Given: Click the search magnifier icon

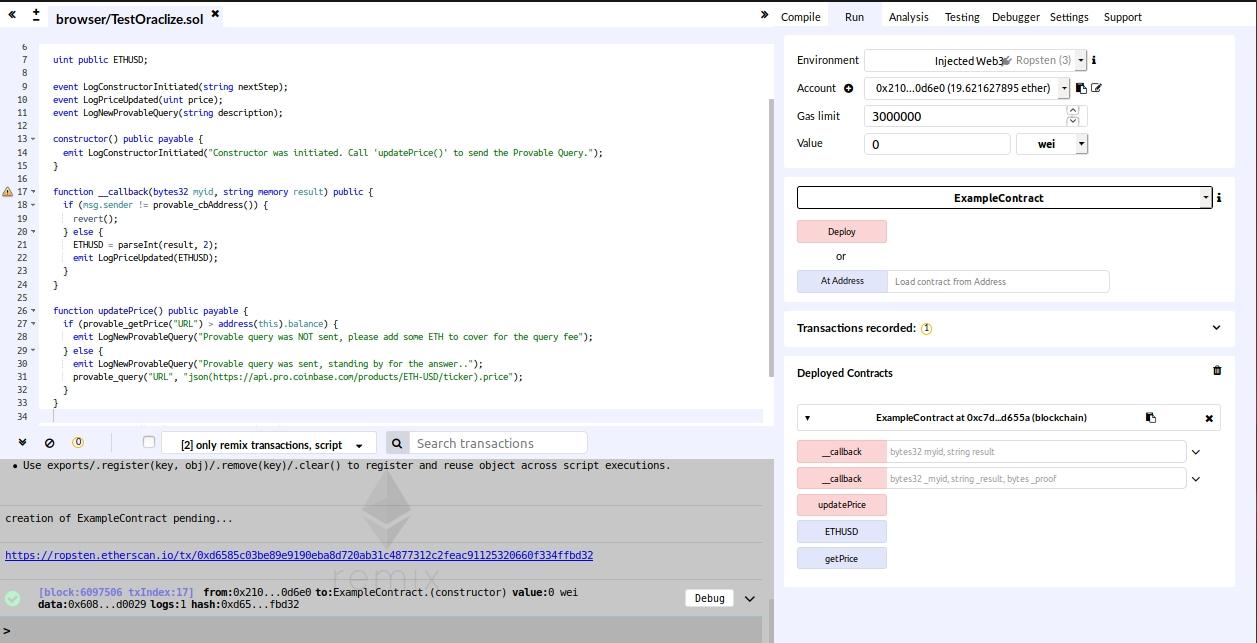Looking at the screenshot, I should tap(396, 443).
